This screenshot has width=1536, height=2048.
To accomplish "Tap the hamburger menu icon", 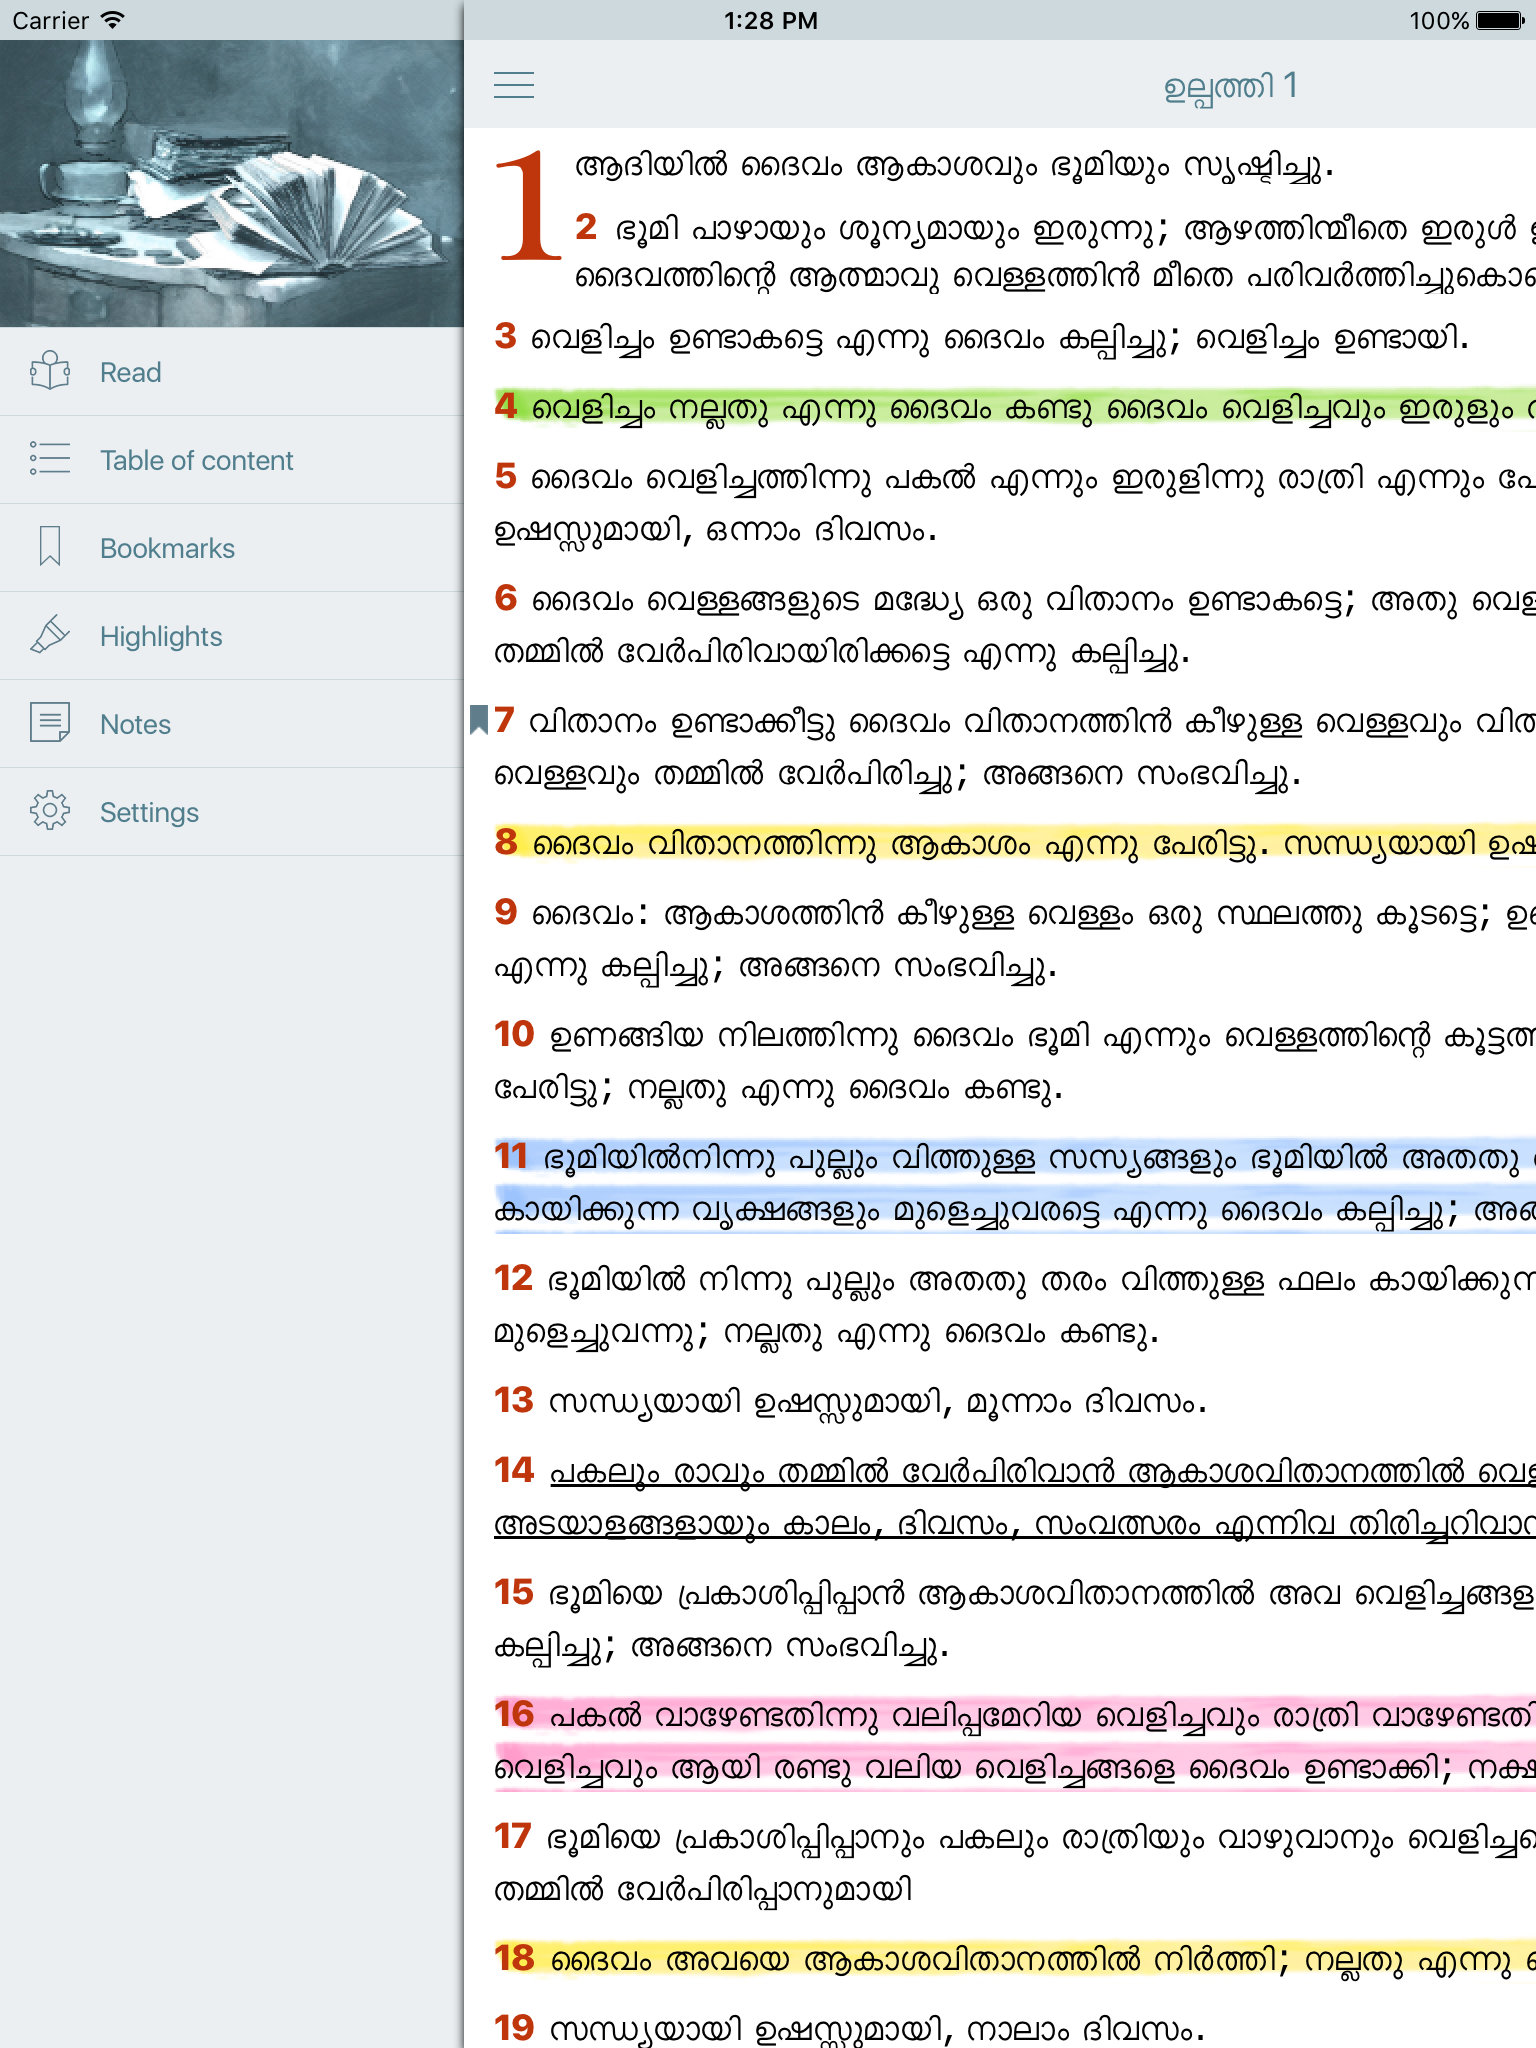I will pos(513,85).
